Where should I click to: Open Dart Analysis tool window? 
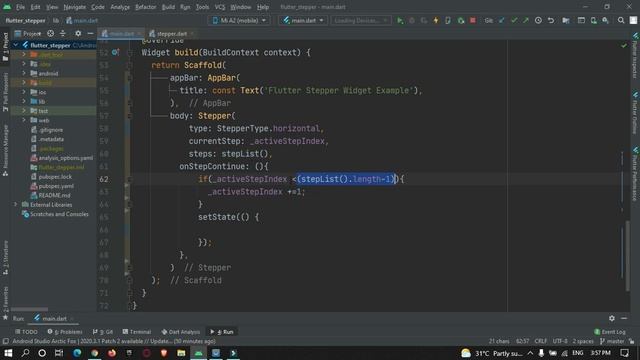(x=181, y=332)
